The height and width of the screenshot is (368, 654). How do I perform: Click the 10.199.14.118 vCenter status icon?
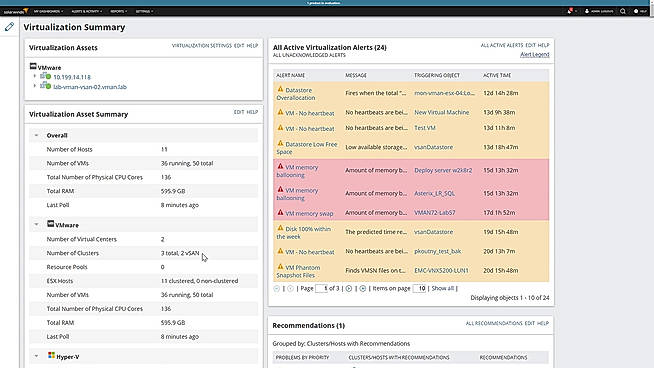click(45, 76)
